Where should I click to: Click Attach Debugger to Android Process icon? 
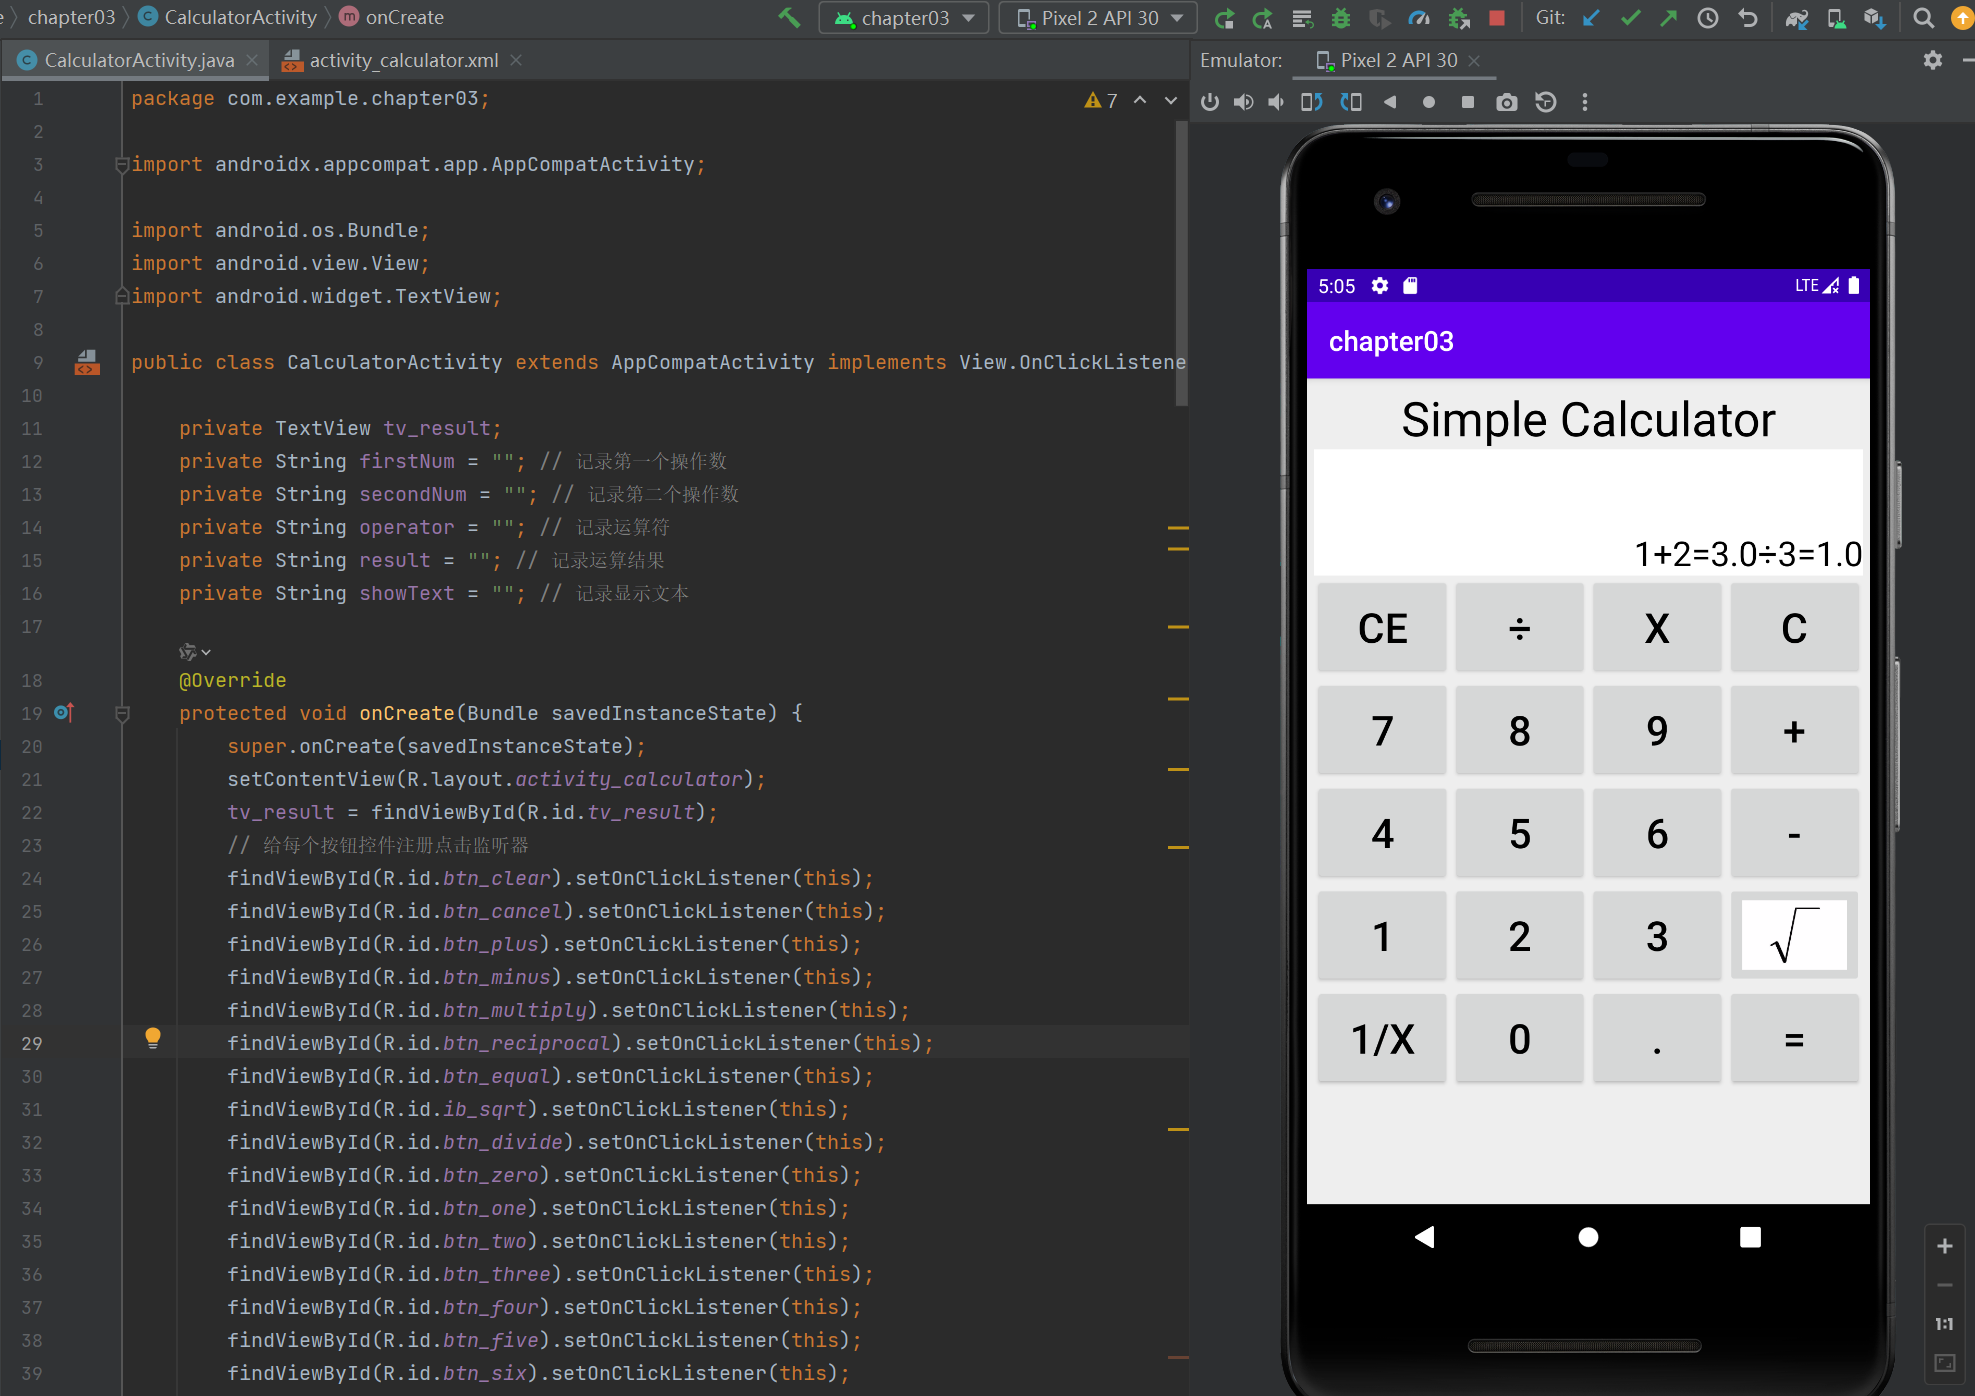(1459, 18)
